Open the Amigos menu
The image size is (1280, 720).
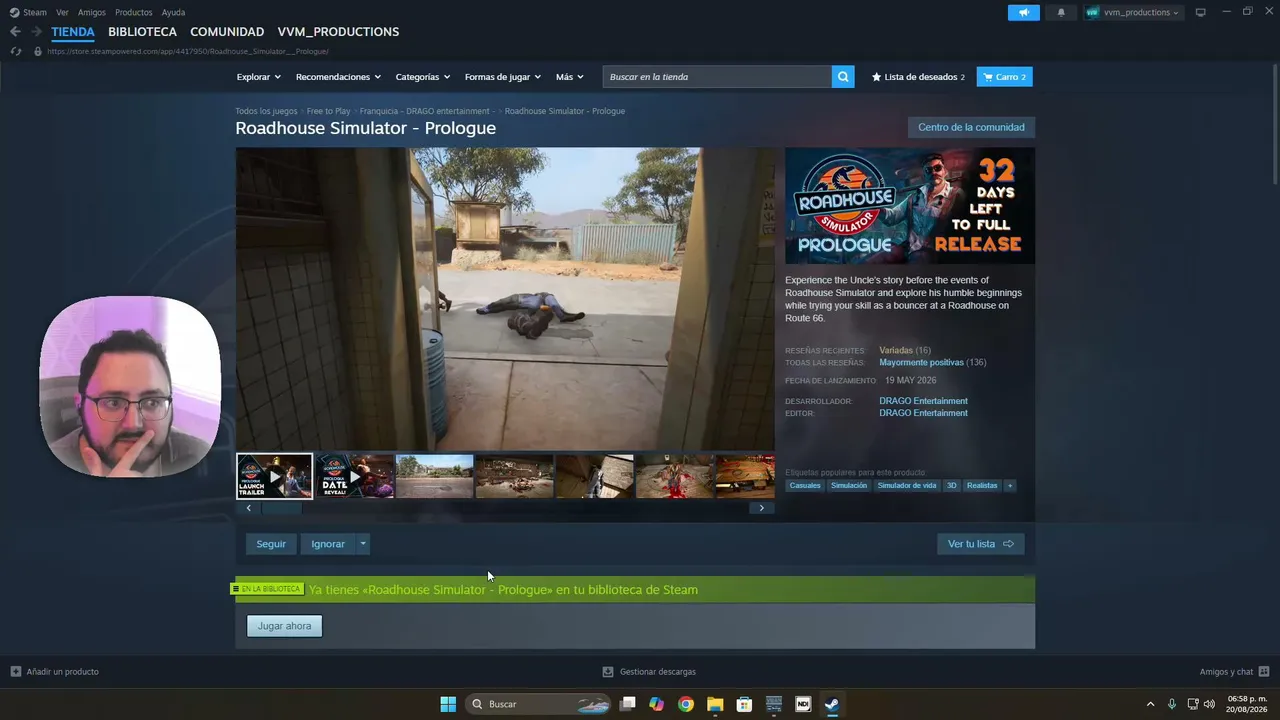pyautogui.click(x=92, y=12)
